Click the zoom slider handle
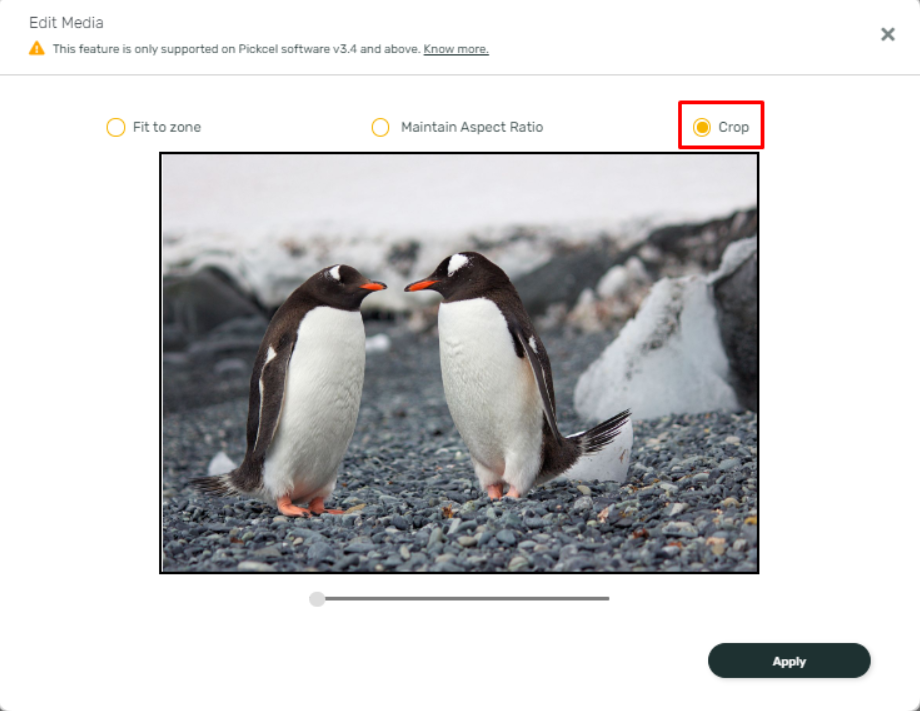Image resolution: width=920 pixels, height=711 pixels. (x=317, y=599)
